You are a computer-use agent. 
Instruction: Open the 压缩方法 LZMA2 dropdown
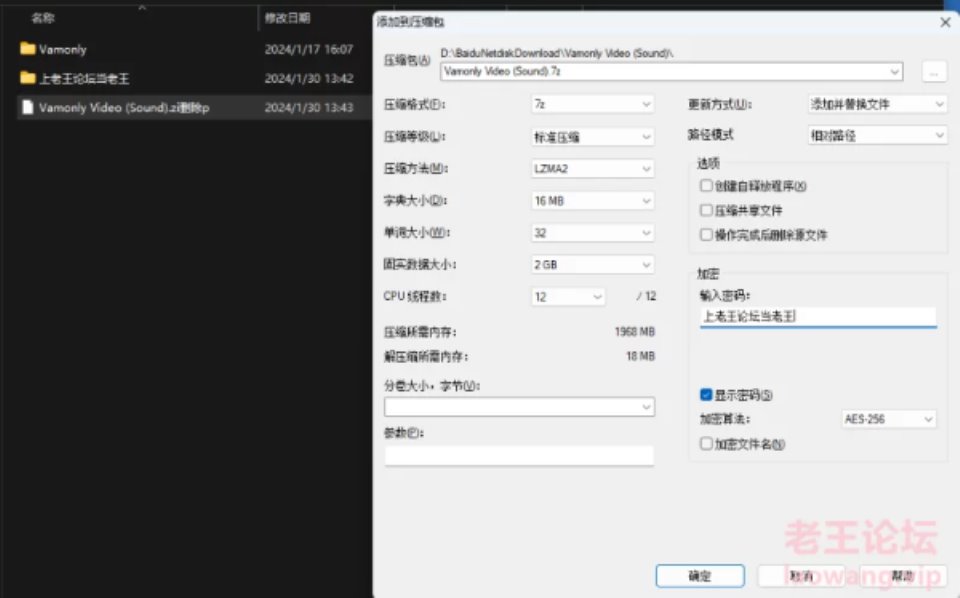pyautogui.click(x=592, y=169)
